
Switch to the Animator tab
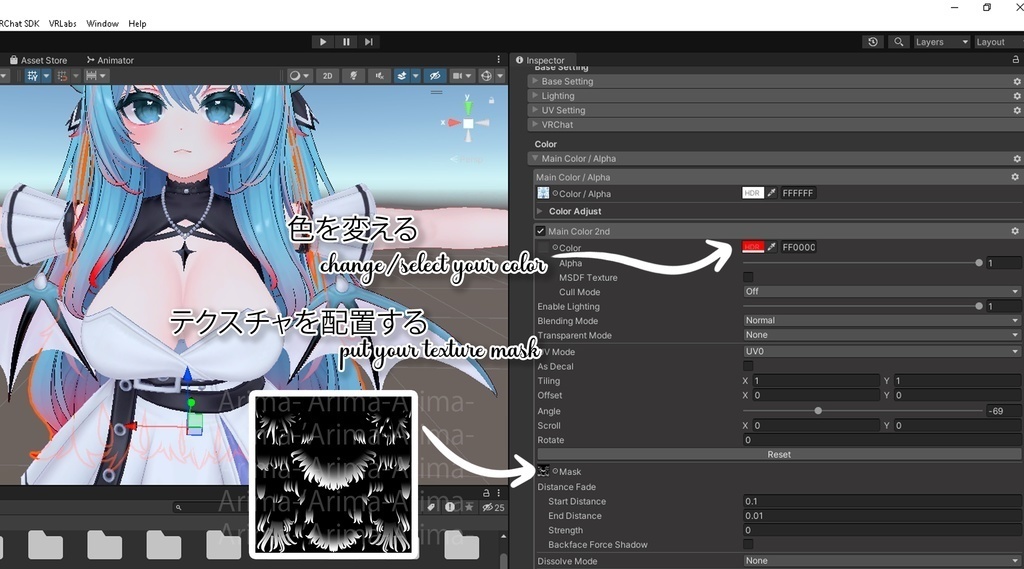point(110,60)
